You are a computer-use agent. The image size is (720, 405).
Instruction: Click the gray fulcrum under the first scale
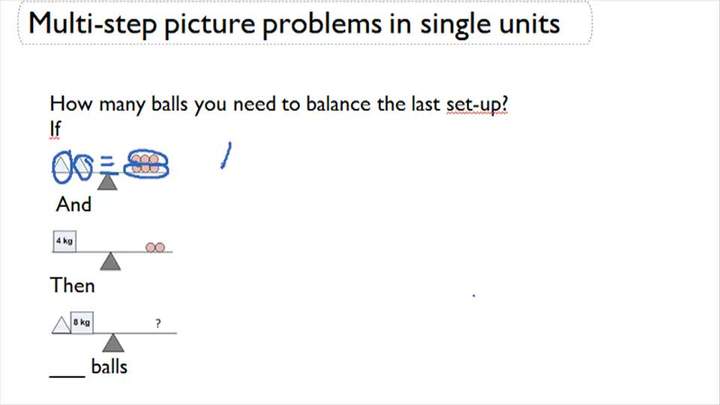click(x=107, y=181)
